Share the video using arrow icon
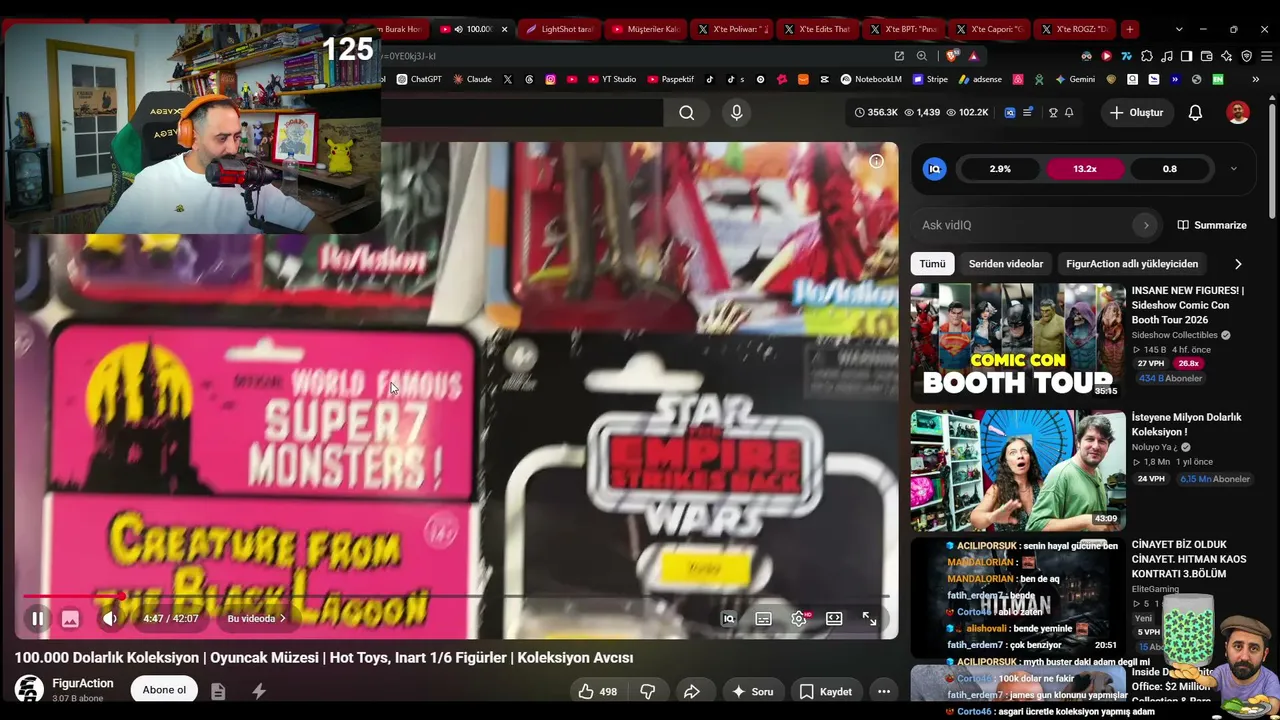The height and width of the screenshot is (720, 1280). (x=691, y=691)
